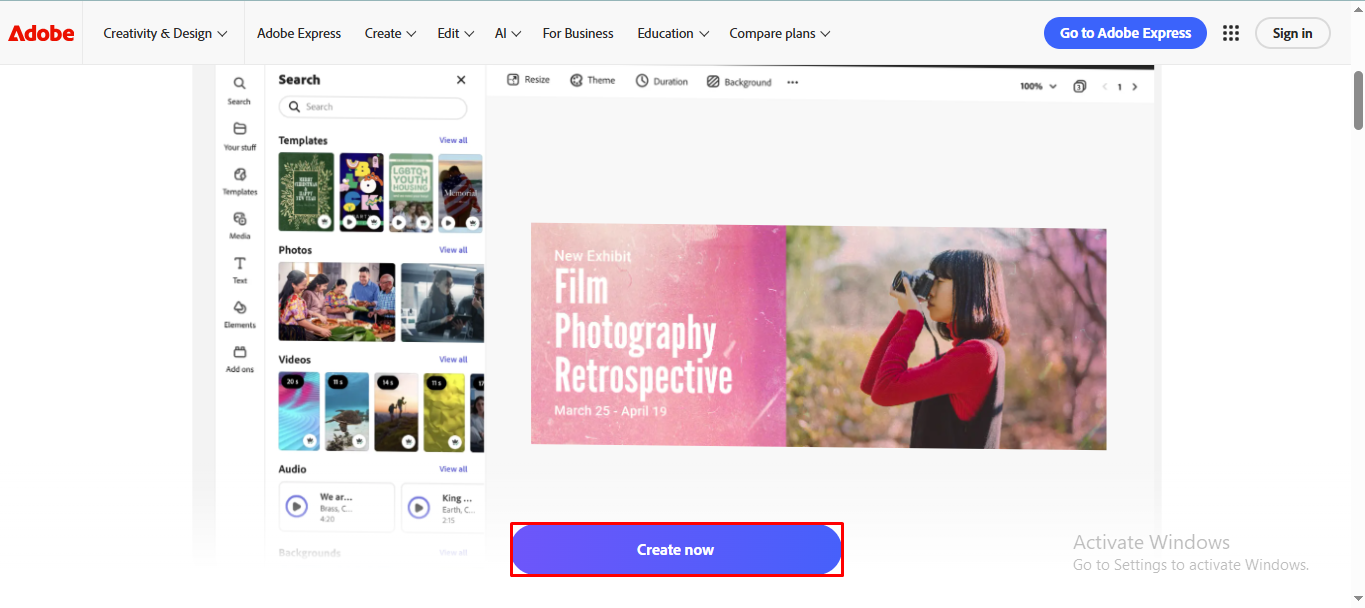This screenshot has height=608, width=1365.
Task: Expand the Education dropdown menu
Action: click(673, 33)
